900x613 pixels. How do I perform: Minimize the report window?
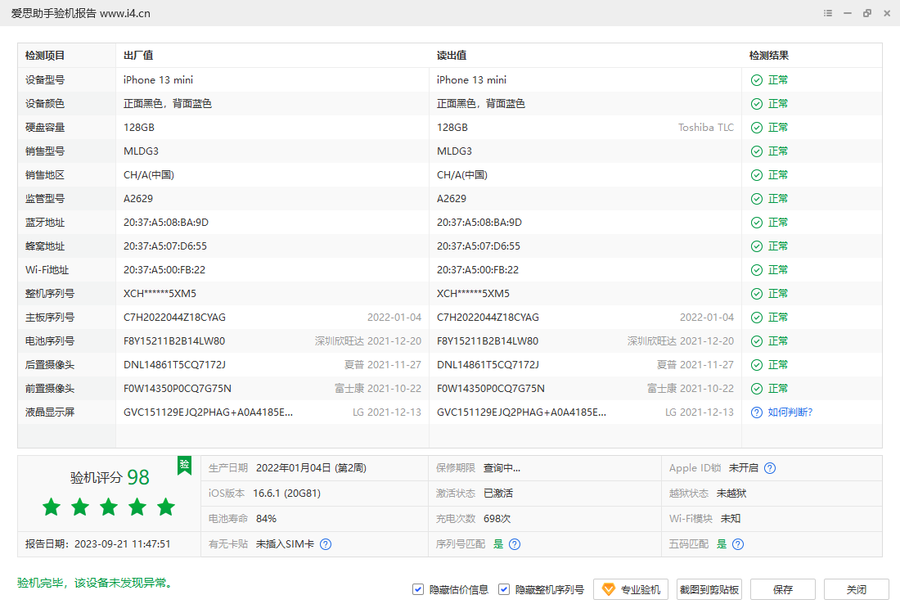pos(847,13)
